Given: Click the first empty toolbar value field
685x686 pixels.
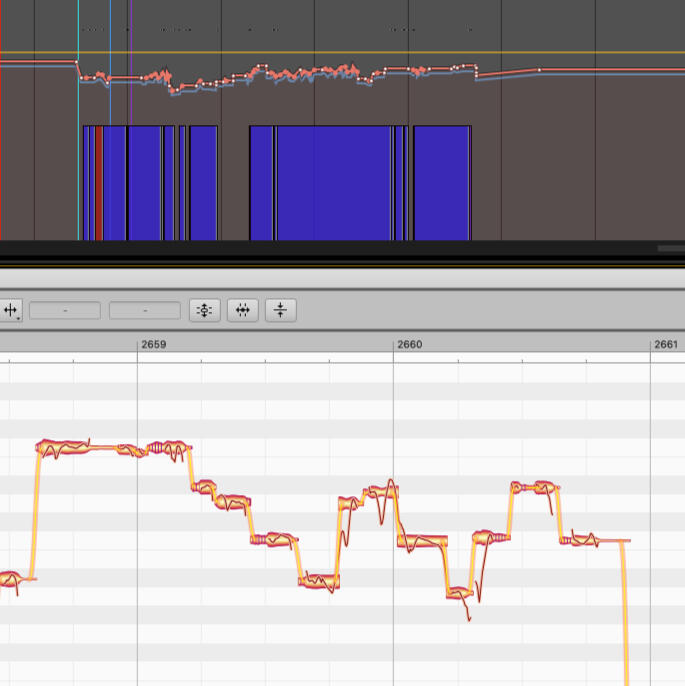Looking at the screenshot, I should pos(65,310).
